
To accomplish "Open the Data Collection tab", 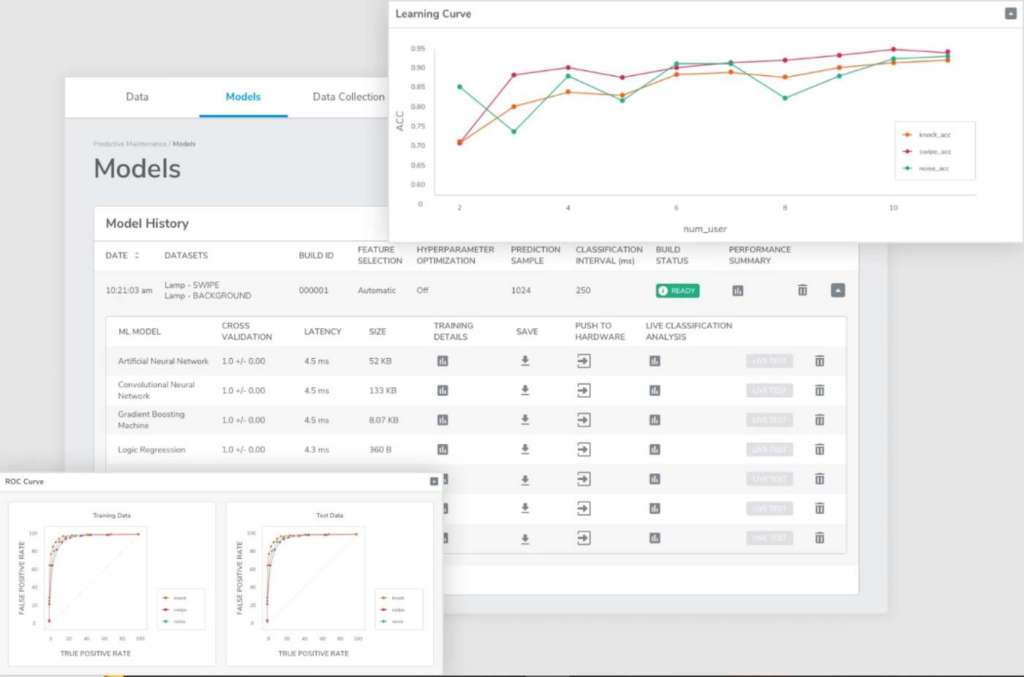I will click(x=348, y=97).
